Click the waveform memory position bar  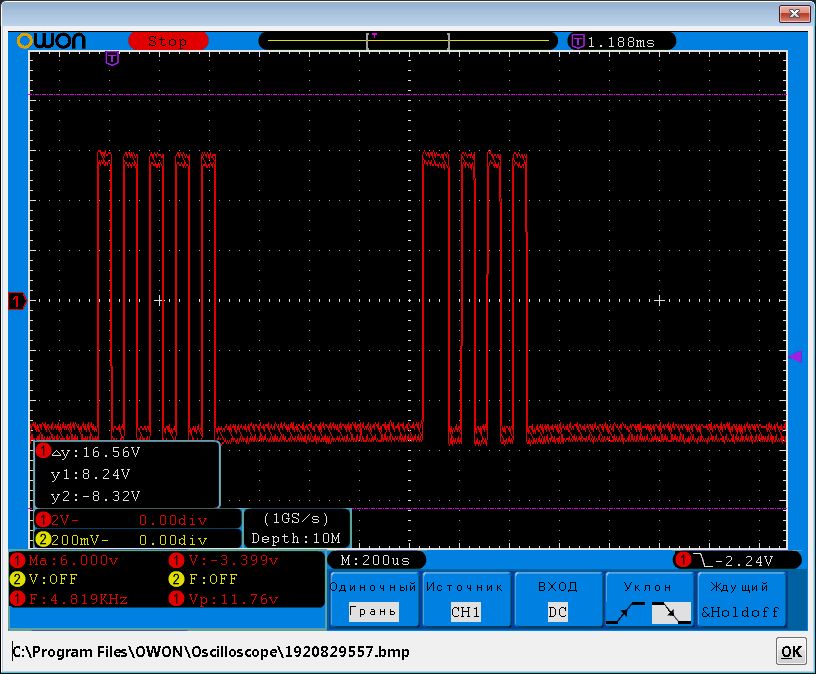click(x=408, y=41)
